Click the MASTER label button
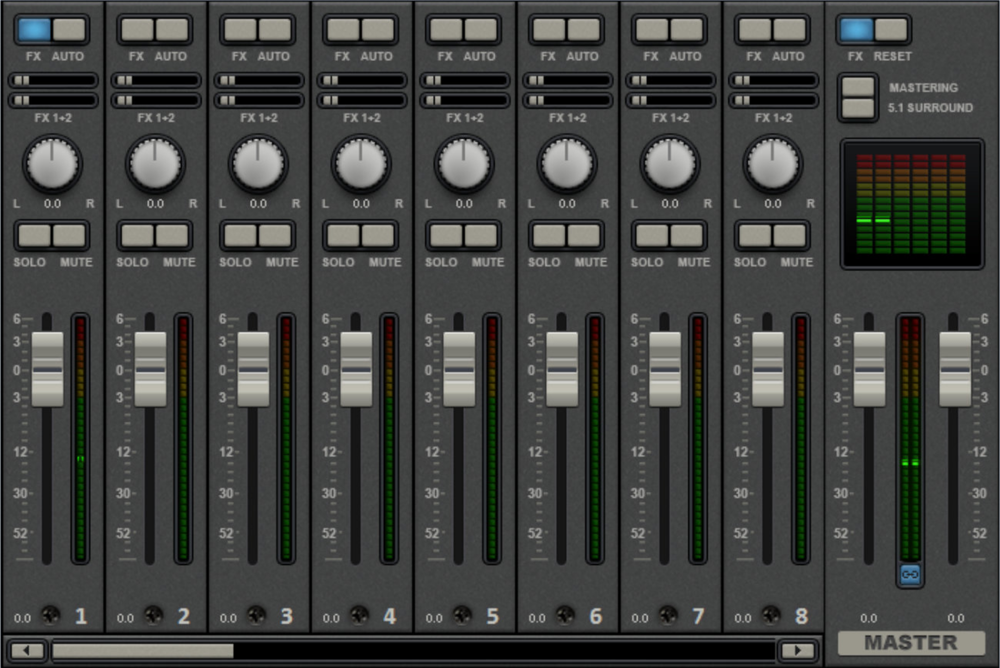The width and height of the screenshot is (1000, 668). click(x=910, y=642)
